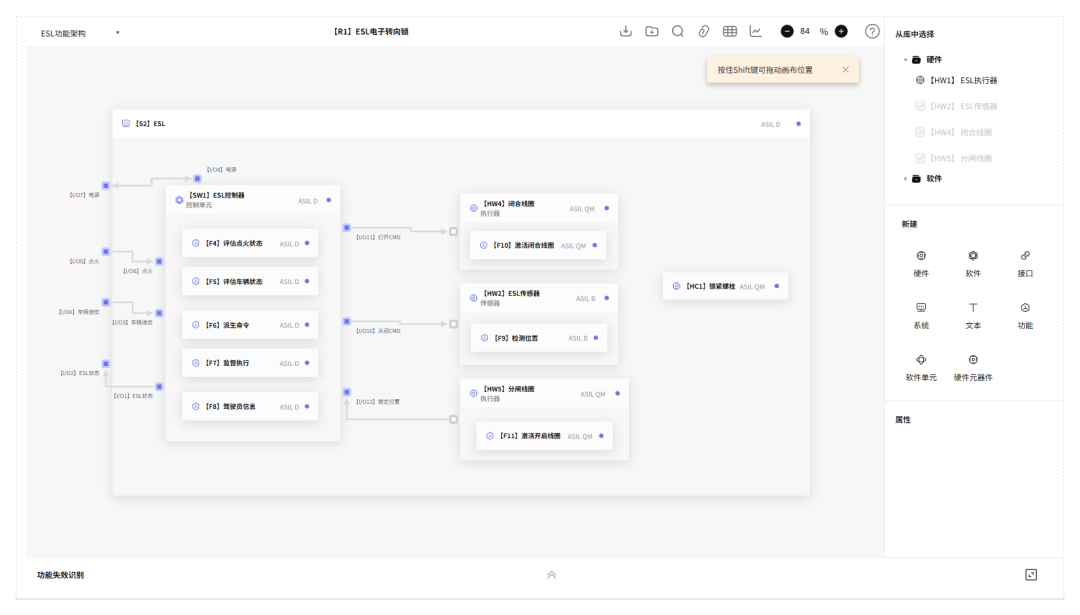
Task: Click blue dot on 【HC1】 锁紧螺栓
Action: point(776,286)
